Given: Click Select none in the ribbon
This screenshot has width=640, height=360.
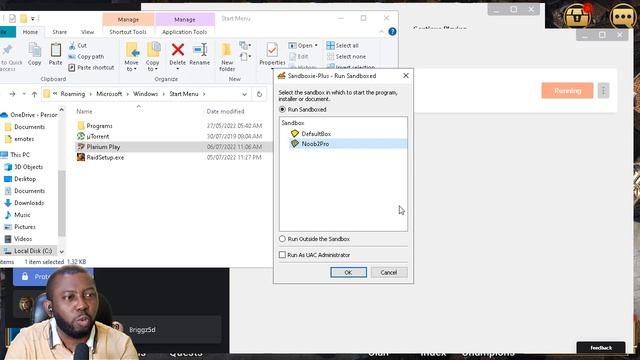Looking at the screenshot, I should point(346,56).
